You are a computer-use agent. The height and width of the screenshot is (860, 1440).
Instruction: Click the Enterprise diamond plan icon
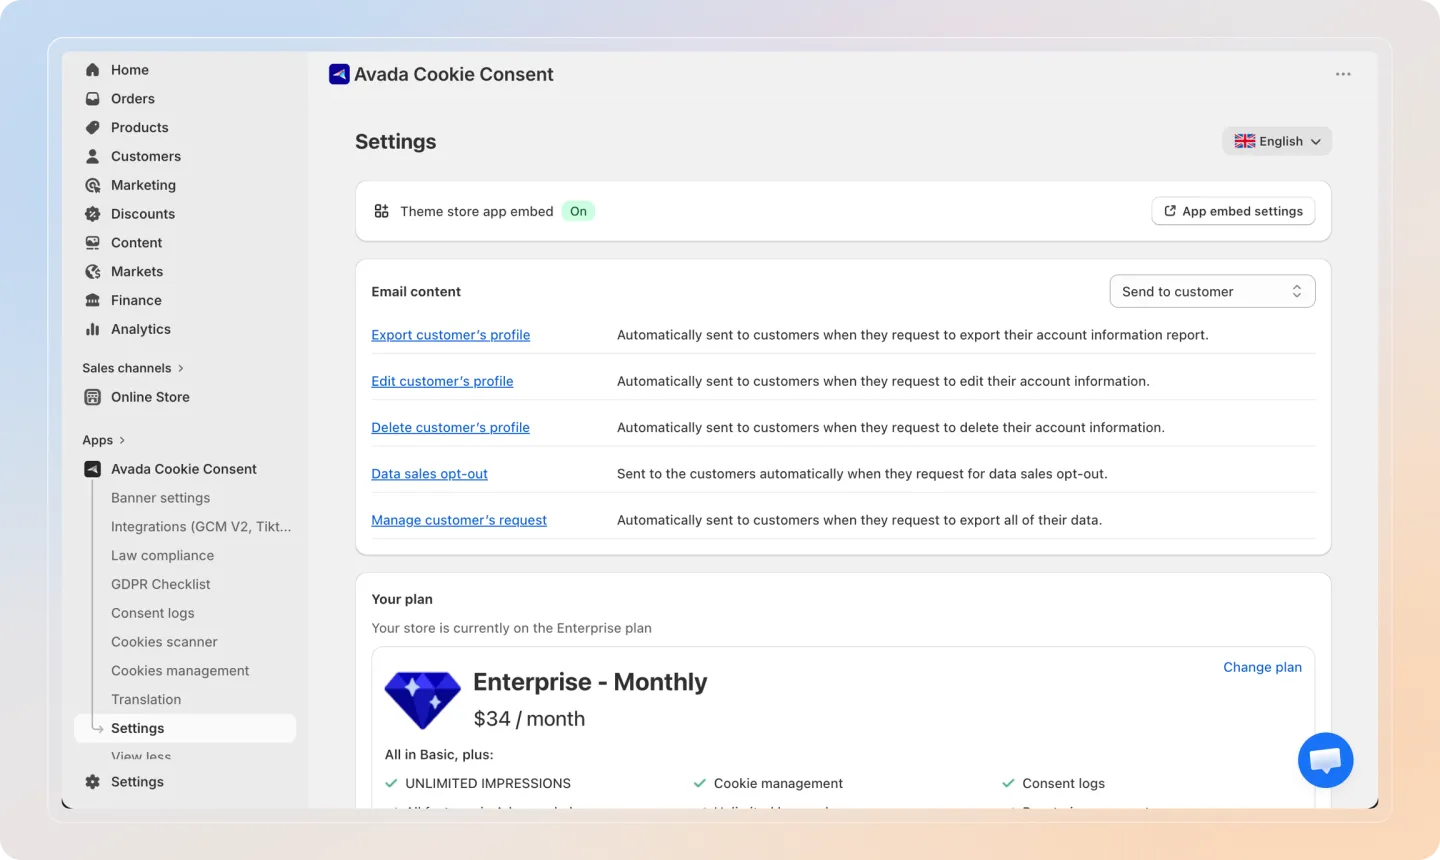(422, 700)
